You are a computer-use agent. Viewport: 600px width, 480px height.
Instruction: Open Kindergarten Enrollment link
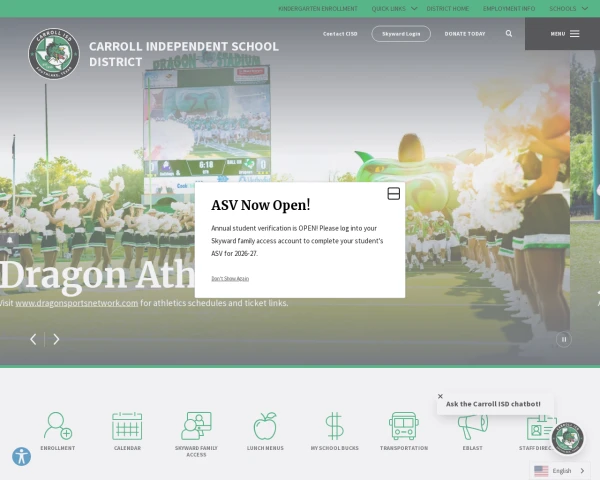(x=318, y=8)
